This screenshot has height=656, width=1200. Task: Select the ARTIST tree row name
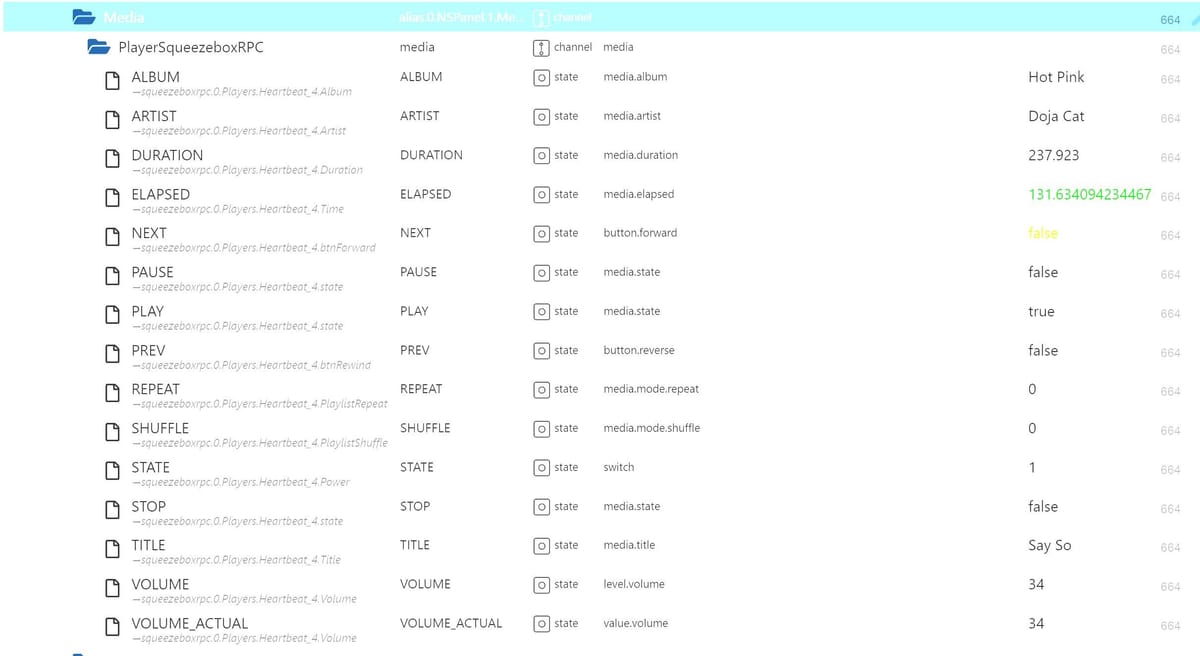154,116
